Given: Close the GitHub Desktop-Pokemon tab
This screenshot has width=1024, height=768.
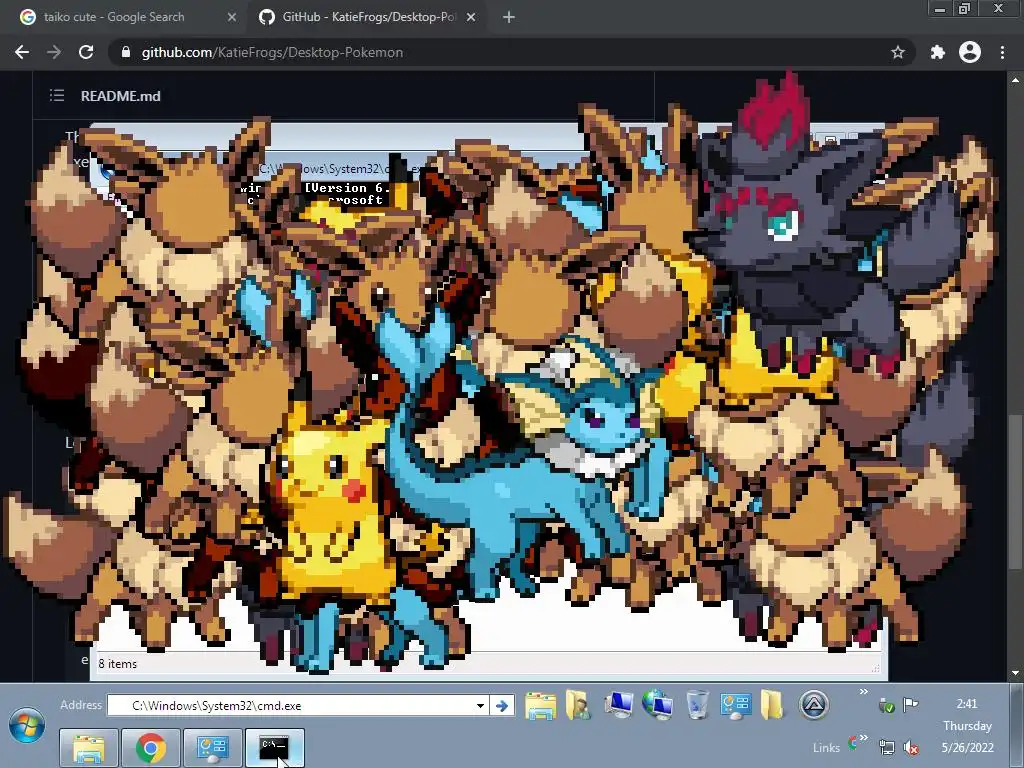Looking at the screenshot, I should tap(471, 18).
